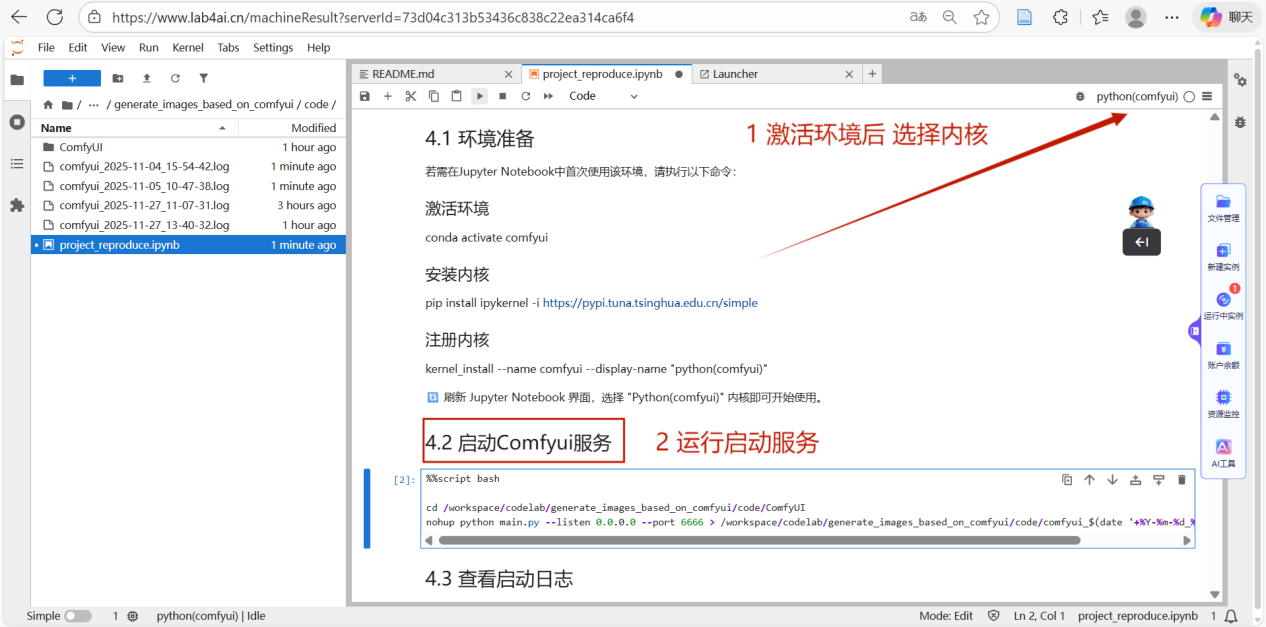Click the blue new launcher button

click(72, 78)
